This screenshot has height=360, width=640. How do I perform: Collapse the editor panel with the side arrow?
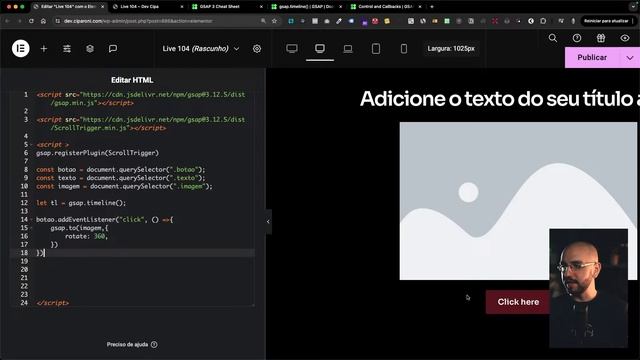pos(268,222)
